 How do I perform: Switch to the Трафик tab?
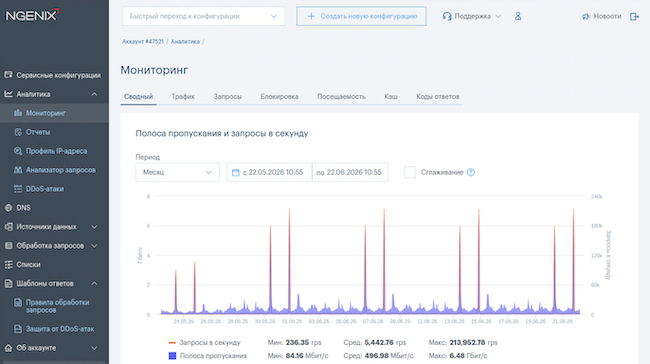tap(183, 97)
